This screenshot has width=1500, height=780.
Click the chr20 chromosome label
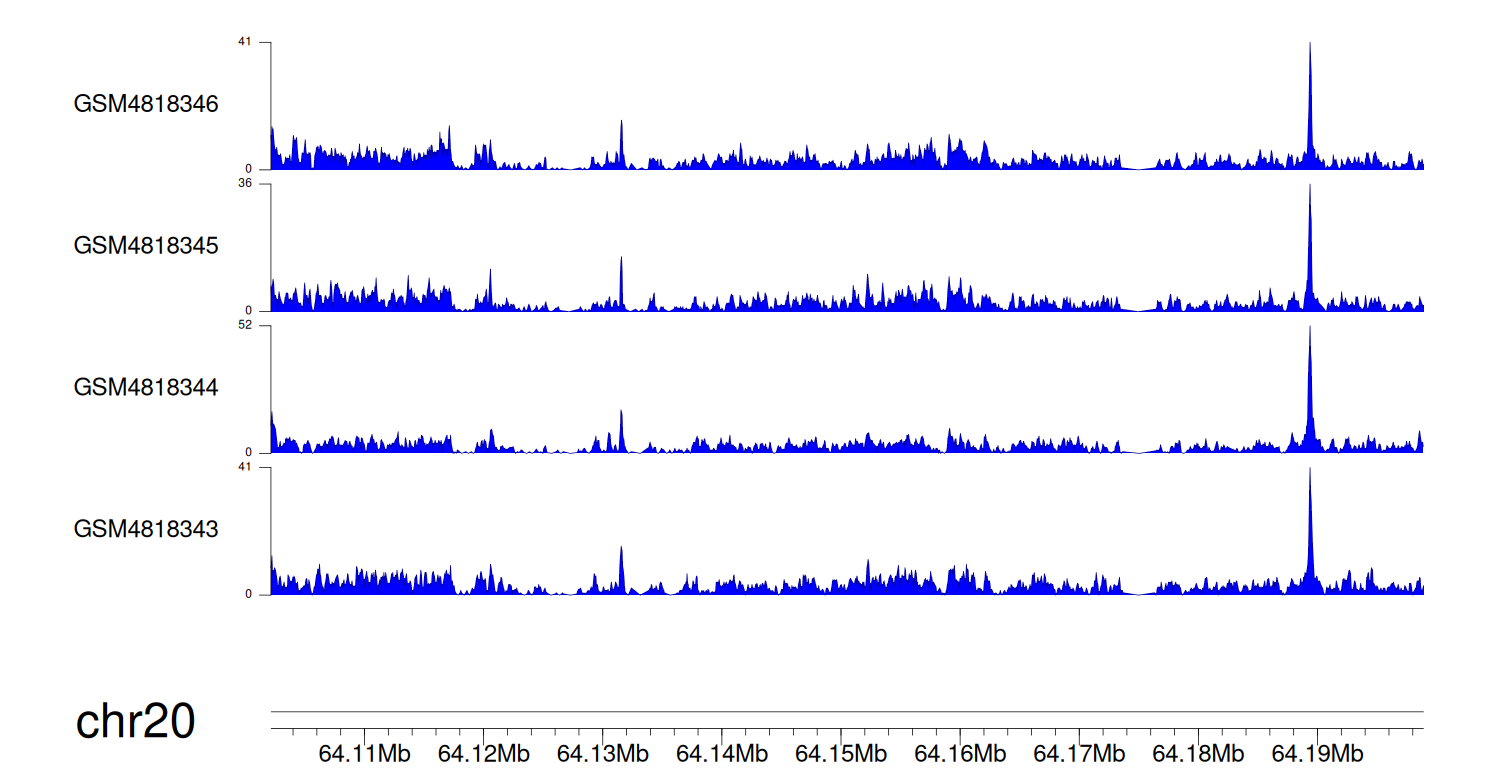coord(135,722)
